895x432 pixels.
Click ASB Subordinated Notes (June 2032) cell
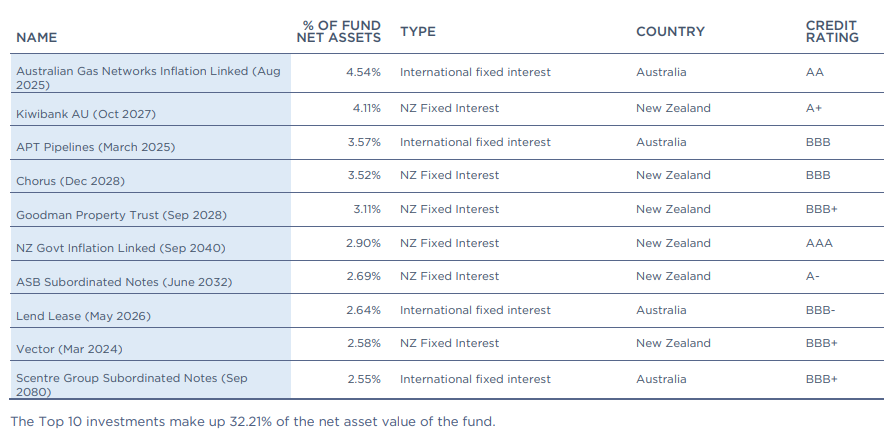(x=125, y=282)
